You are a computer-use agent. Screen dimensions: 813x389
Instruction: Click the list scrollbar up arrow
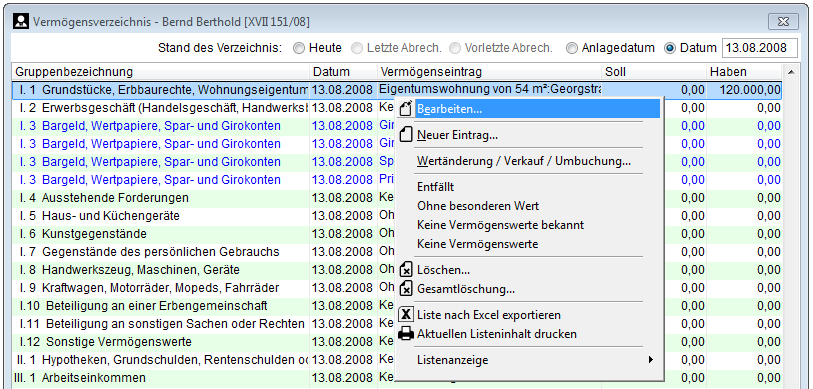click(791, 72)
